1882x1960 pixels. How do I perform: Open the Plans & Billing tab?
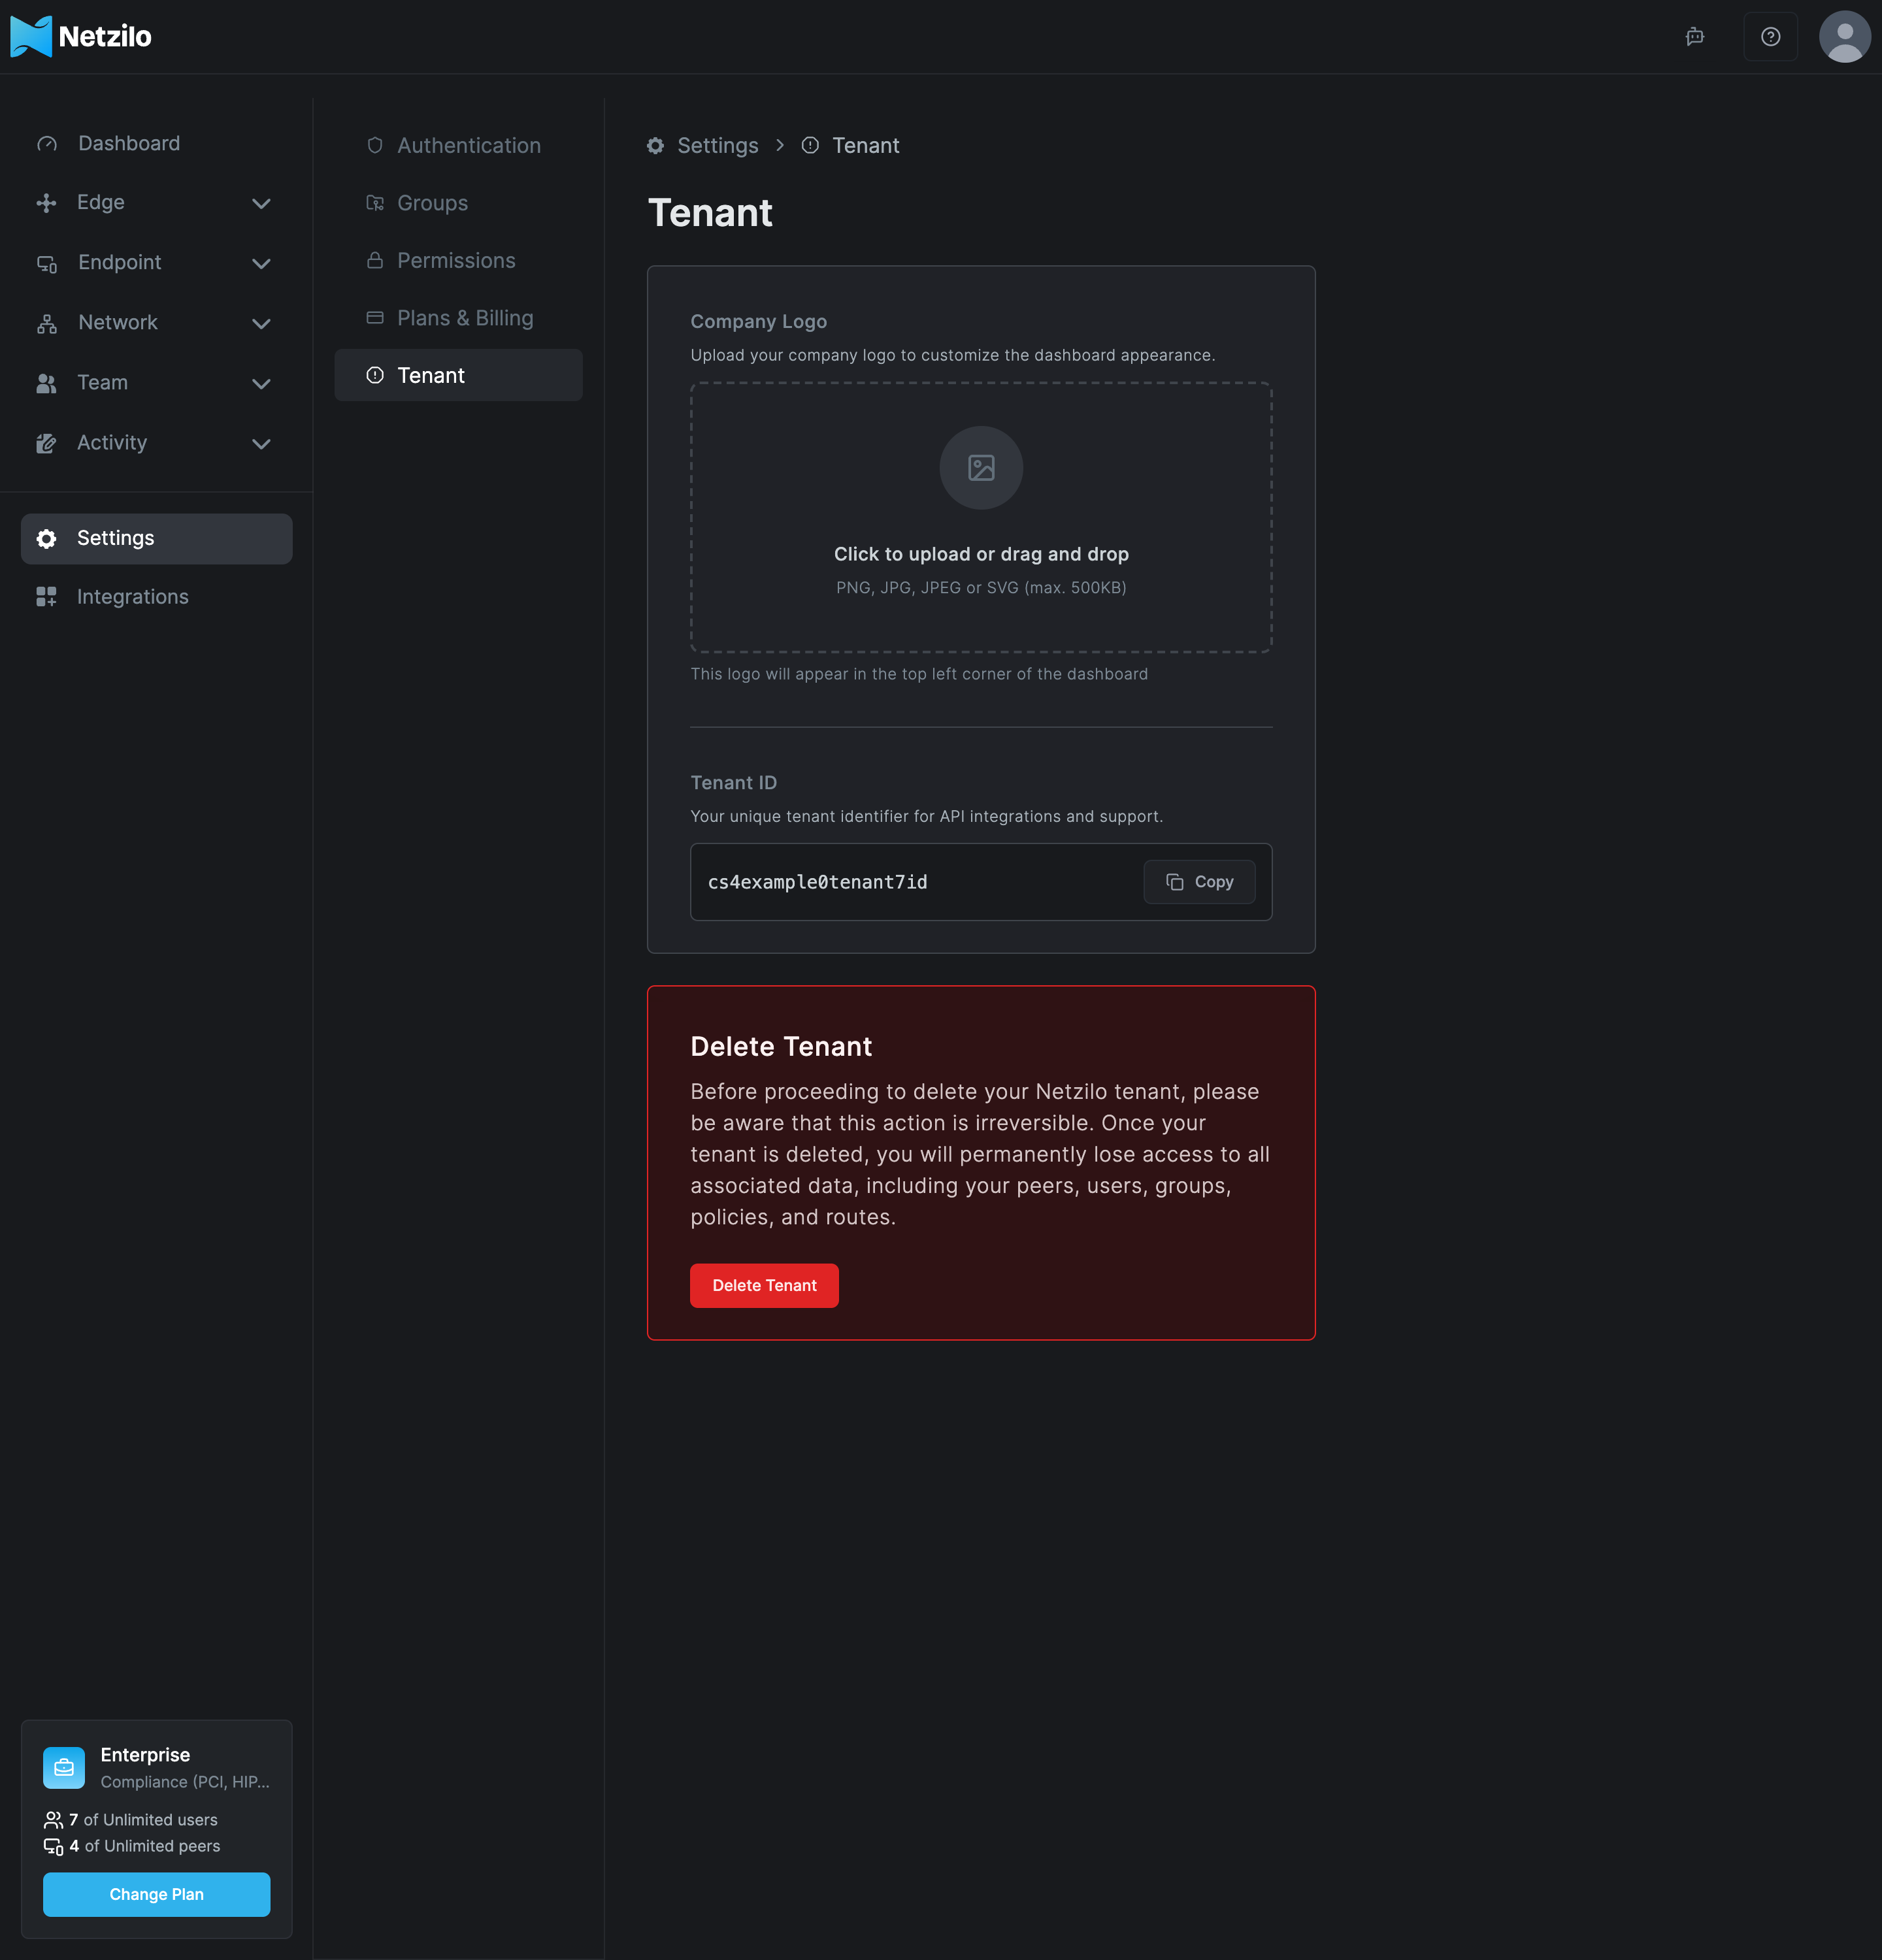(x=458, y=318)
